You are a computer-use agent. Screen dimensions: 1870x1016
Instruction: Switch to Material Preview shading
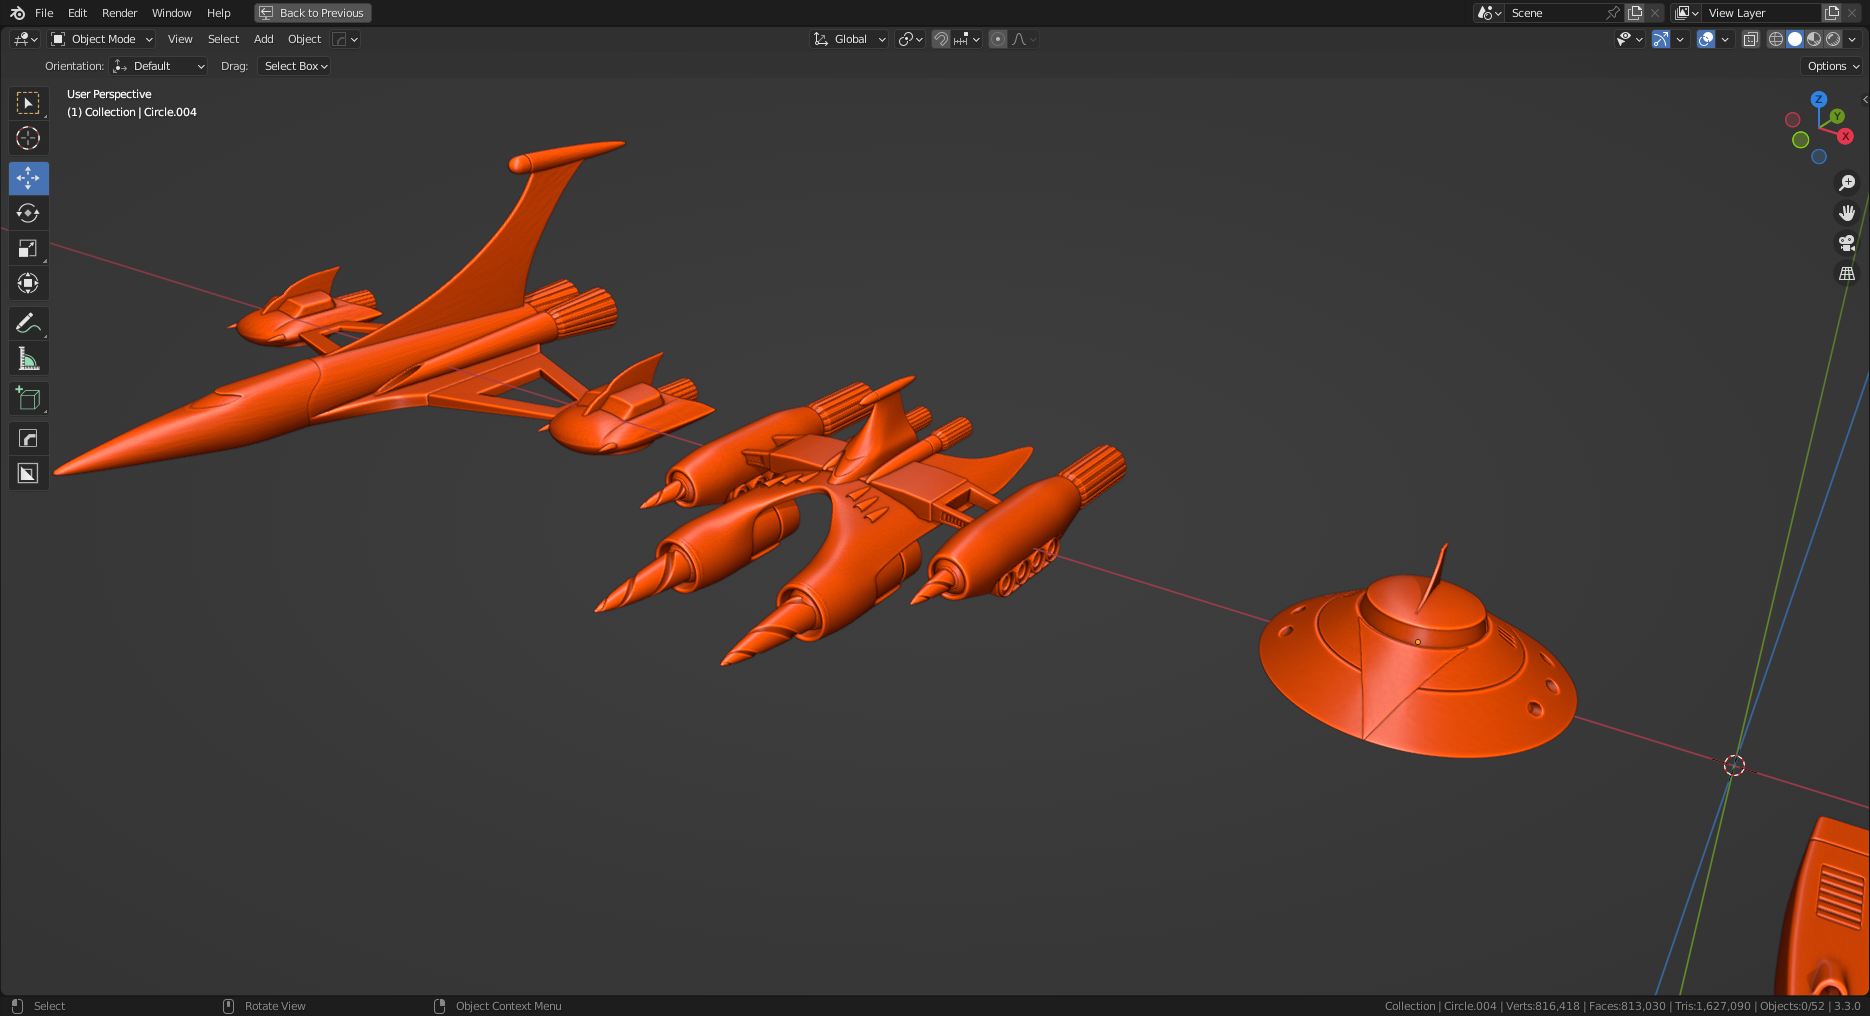(x=1814, y=39)
